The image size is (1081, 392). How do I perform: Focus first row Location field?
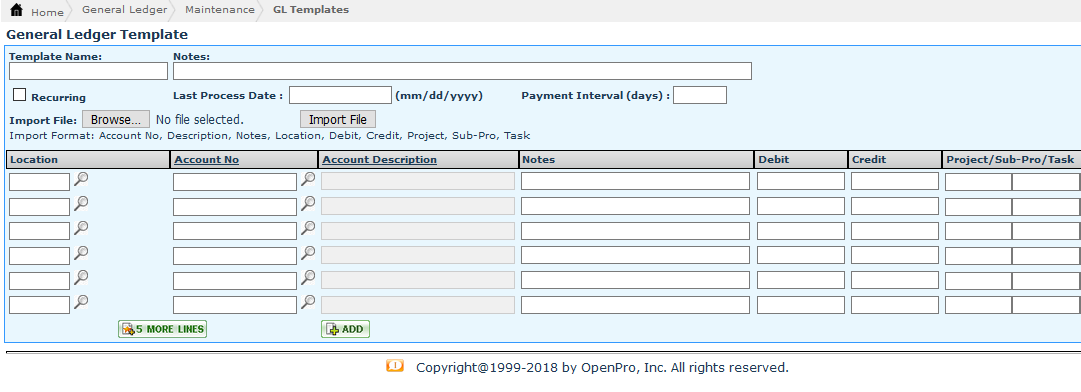tap(39, 182)
